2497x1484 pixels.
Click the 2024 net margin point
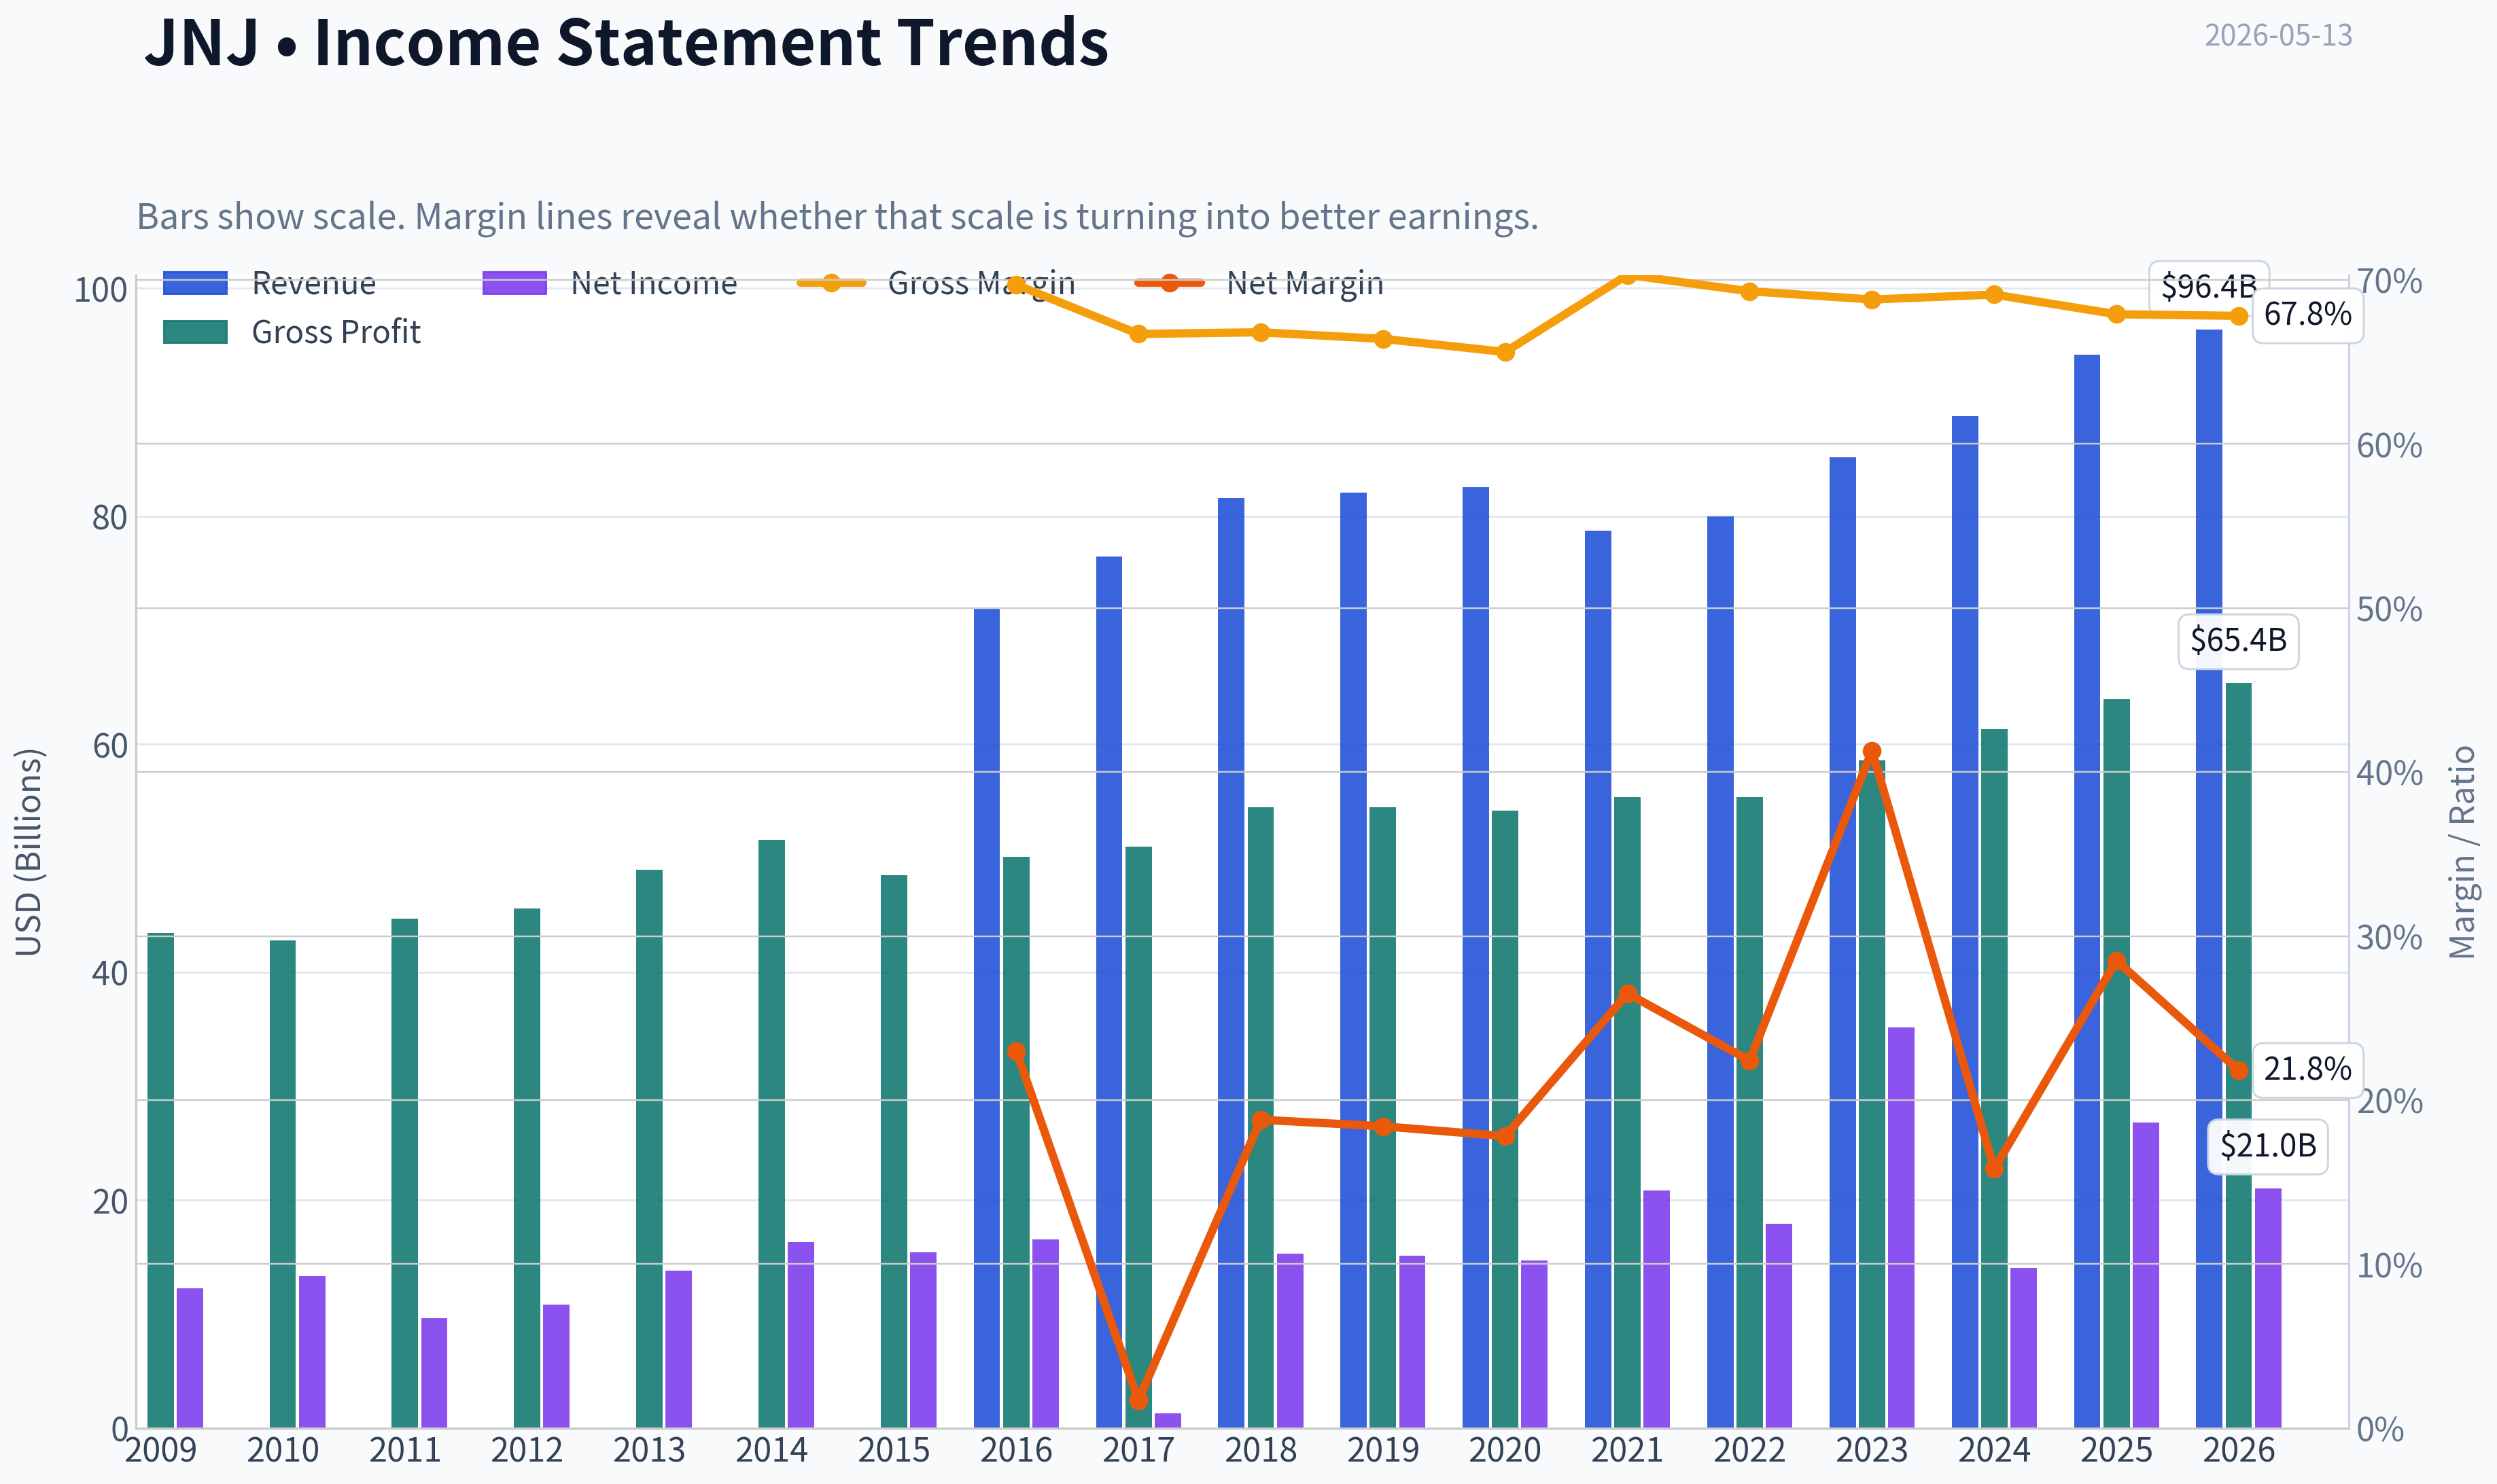point(1994,1168)
